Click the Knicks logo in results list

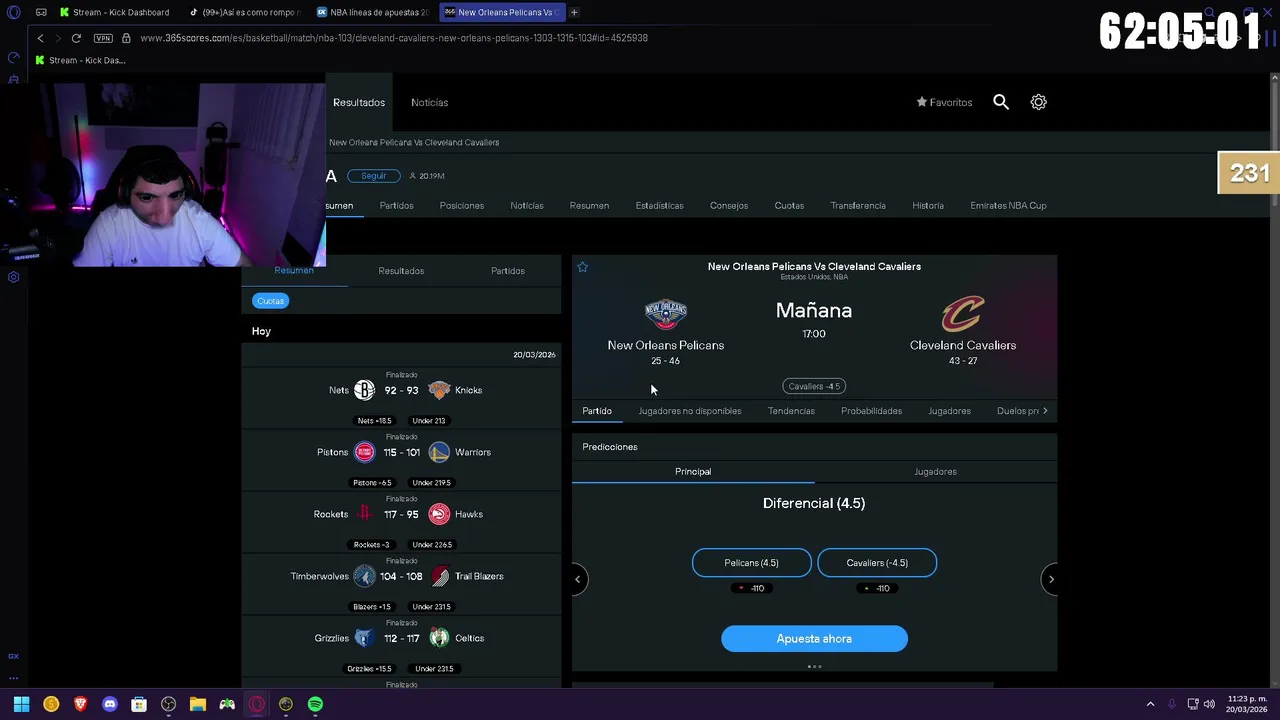[x=439, y=390]
